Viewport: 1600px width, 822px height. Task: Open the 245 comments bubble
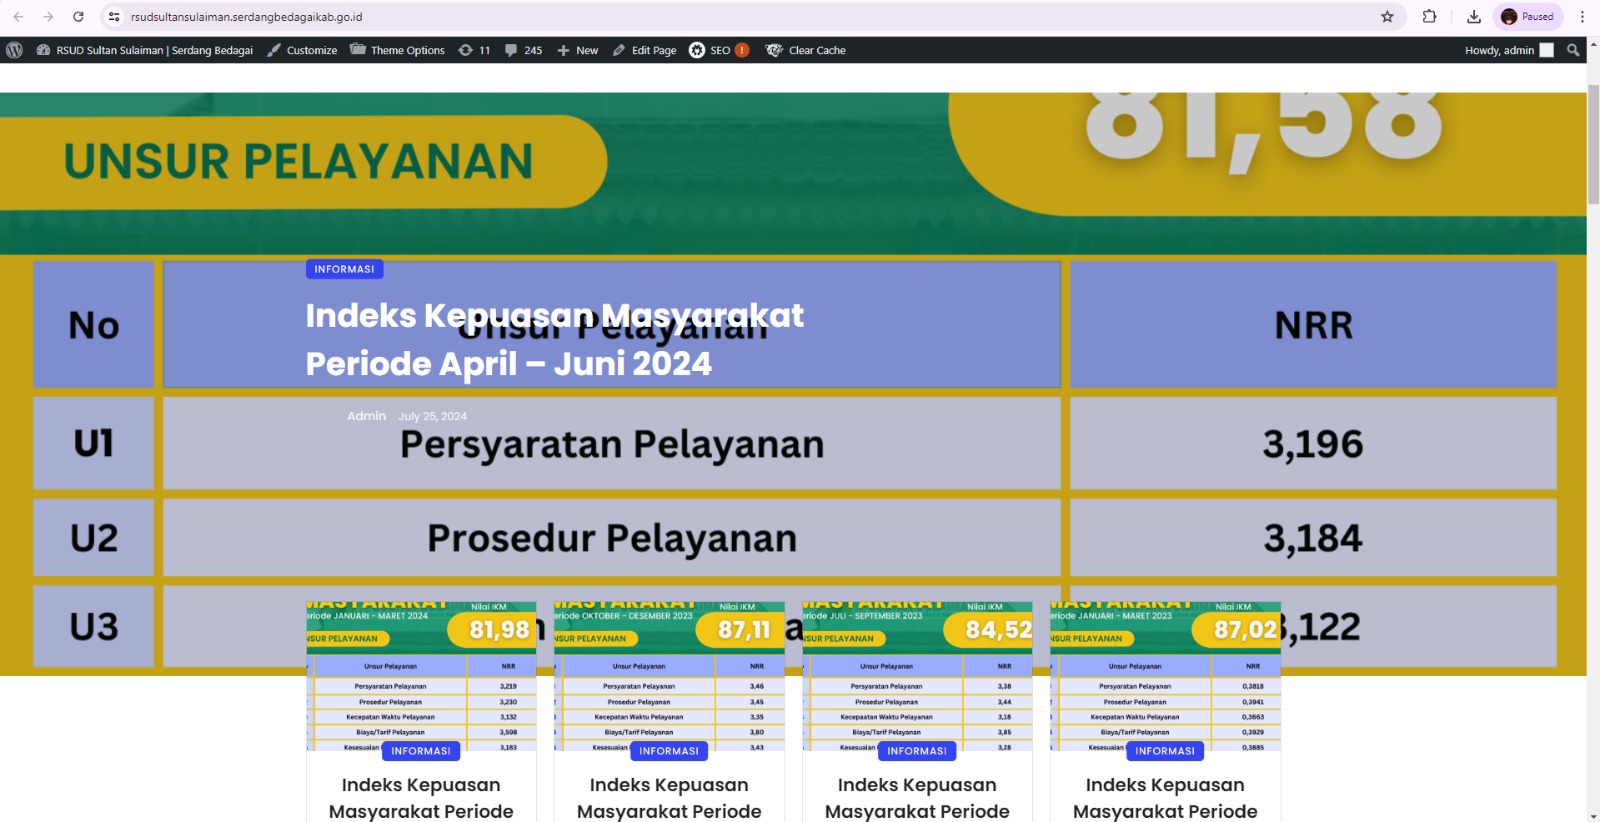[523, 50]
